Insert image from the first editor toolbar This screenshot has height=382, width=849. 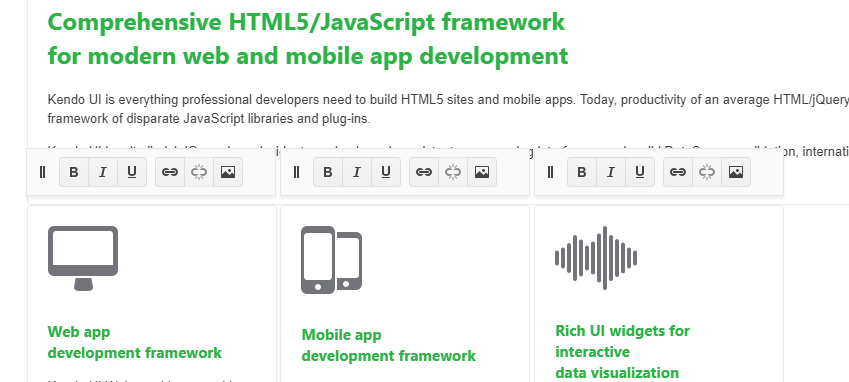tap(228, 172)
